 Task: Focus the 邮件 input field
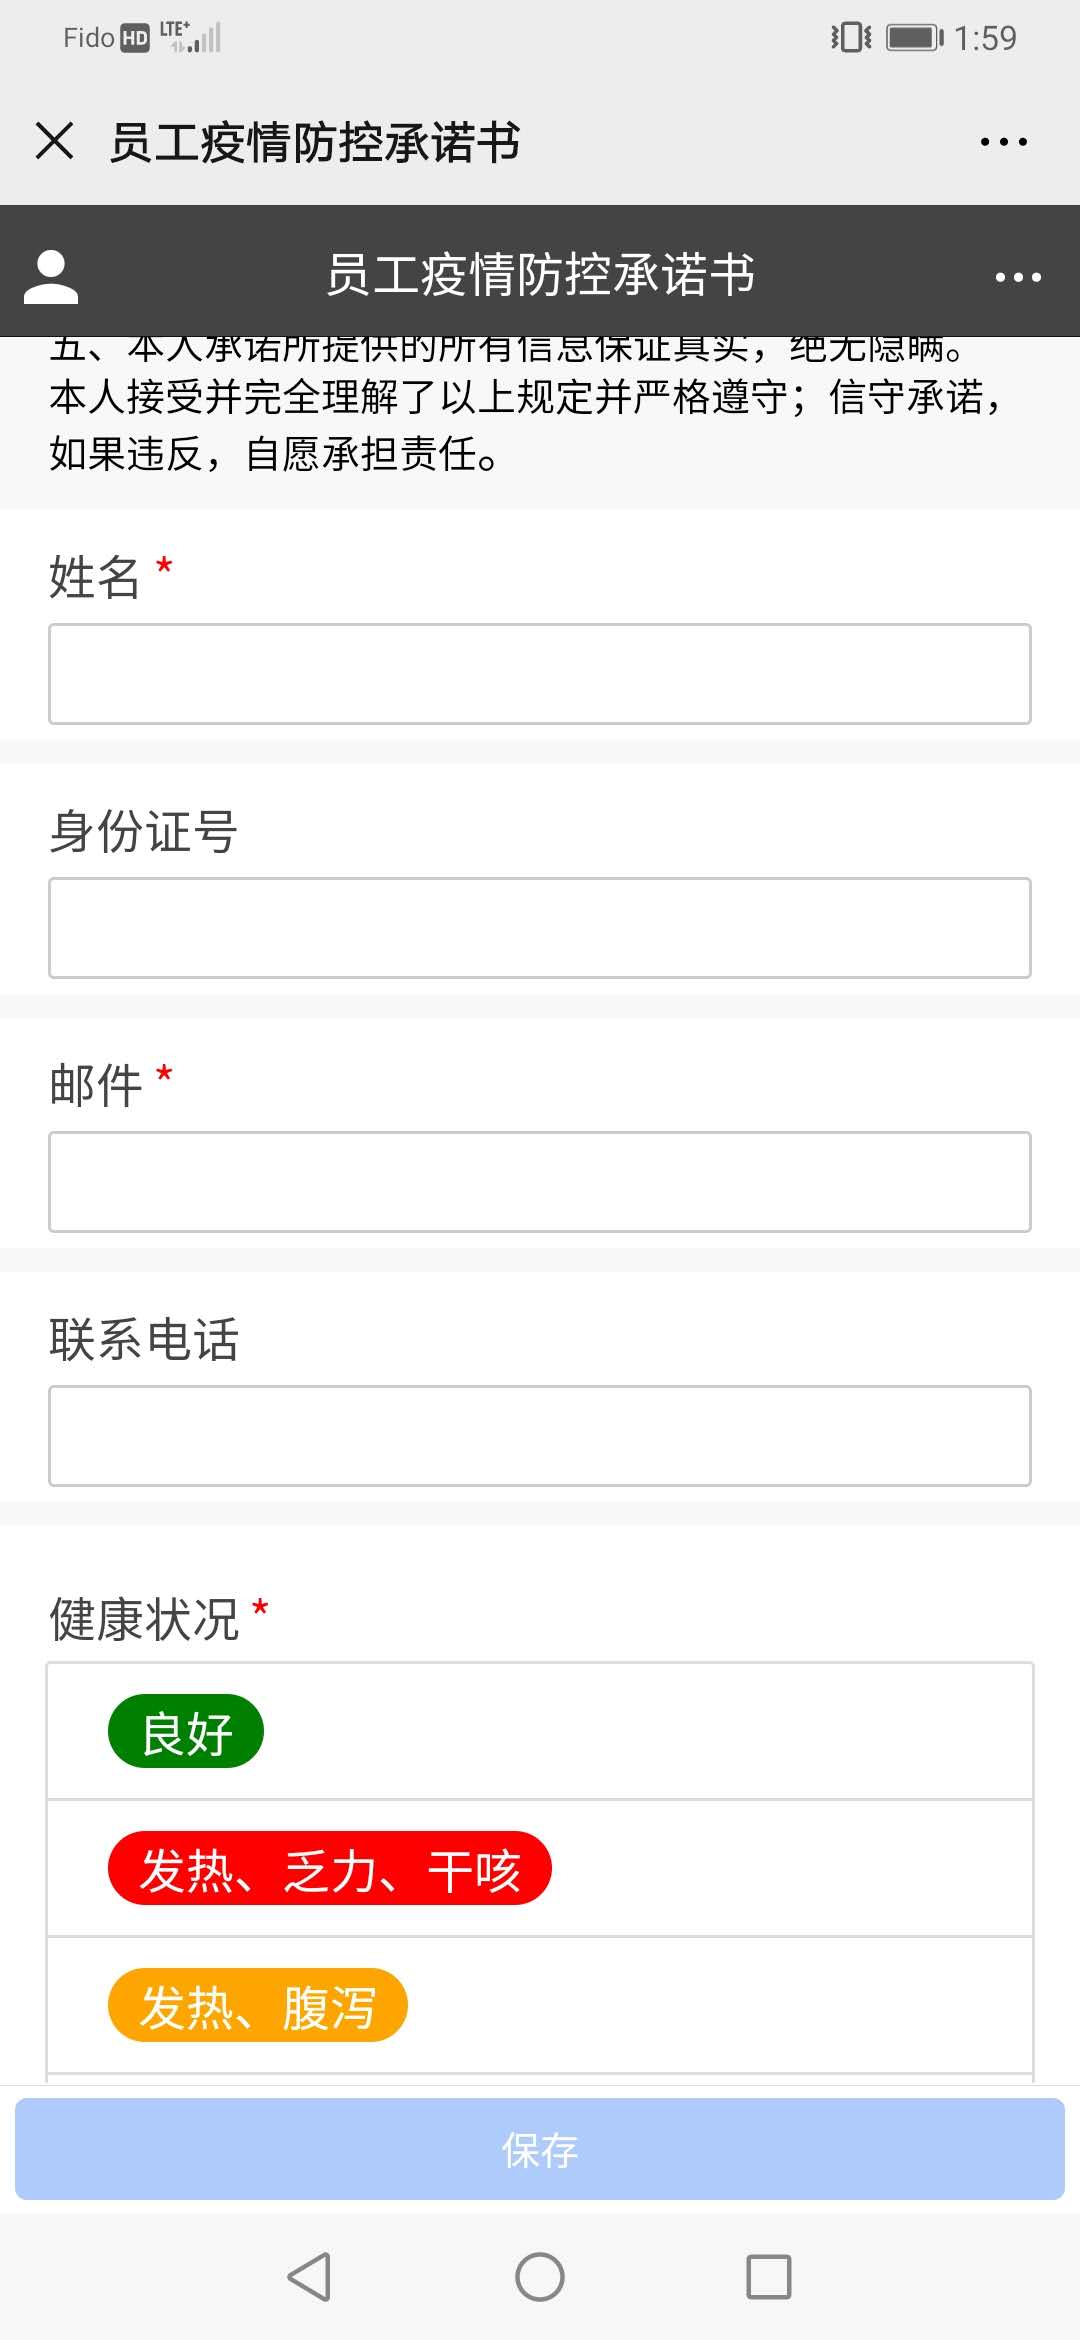point(540,1182)
